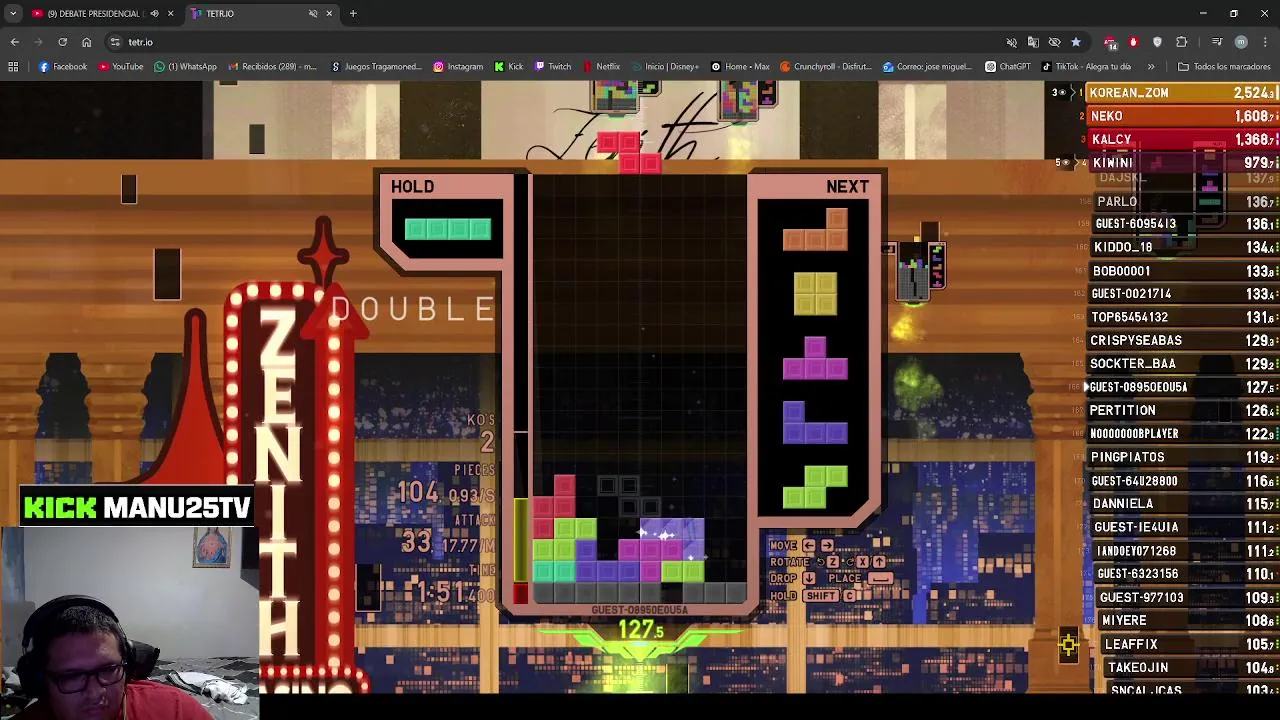1280x720 pixels.
Task: Open the shield extension icon
Action: pos(1157,42)
